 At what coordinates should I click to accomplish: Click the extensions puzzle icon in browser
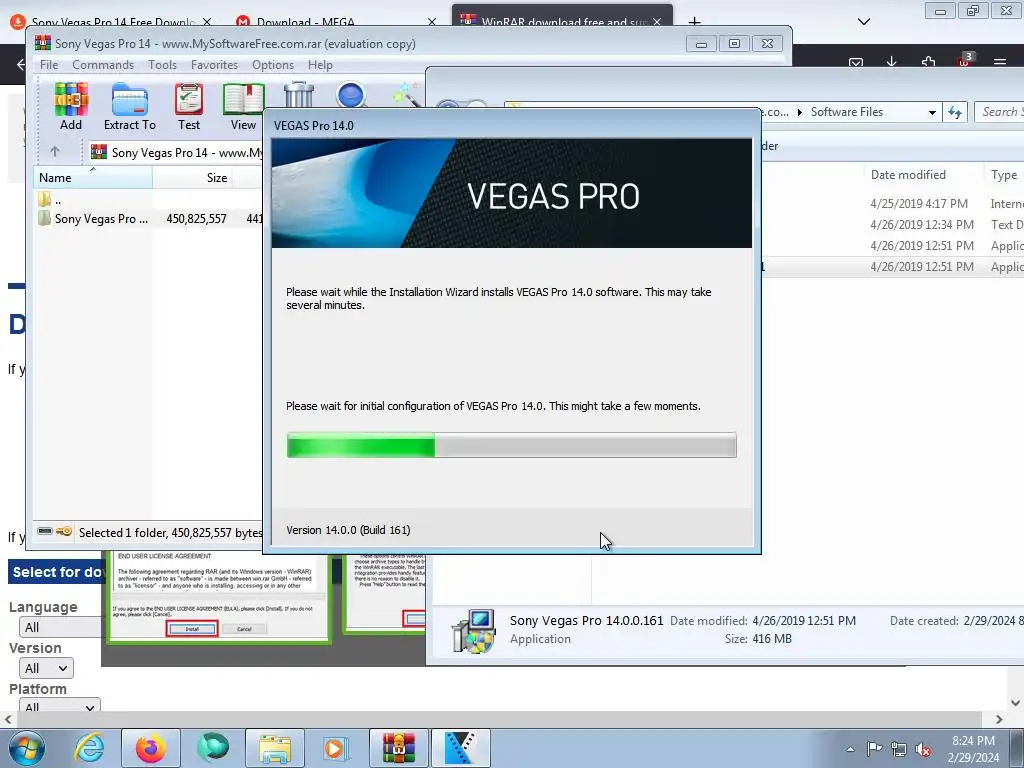pos(928,62)
